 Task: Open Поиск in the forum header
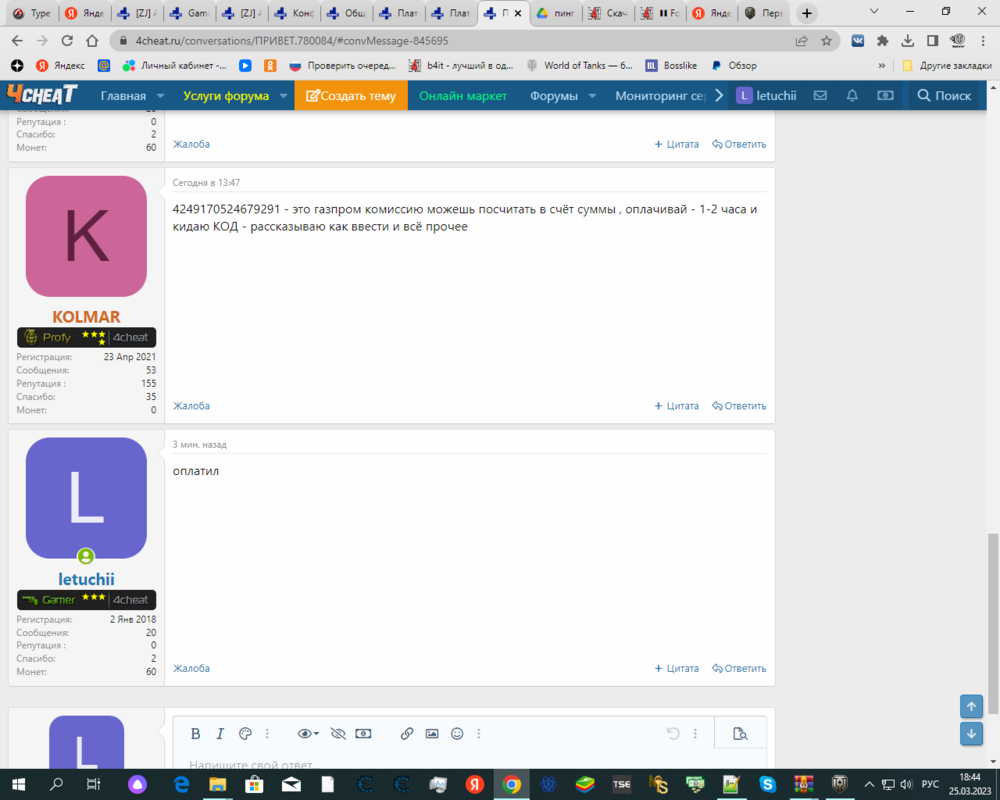[944, 96]
